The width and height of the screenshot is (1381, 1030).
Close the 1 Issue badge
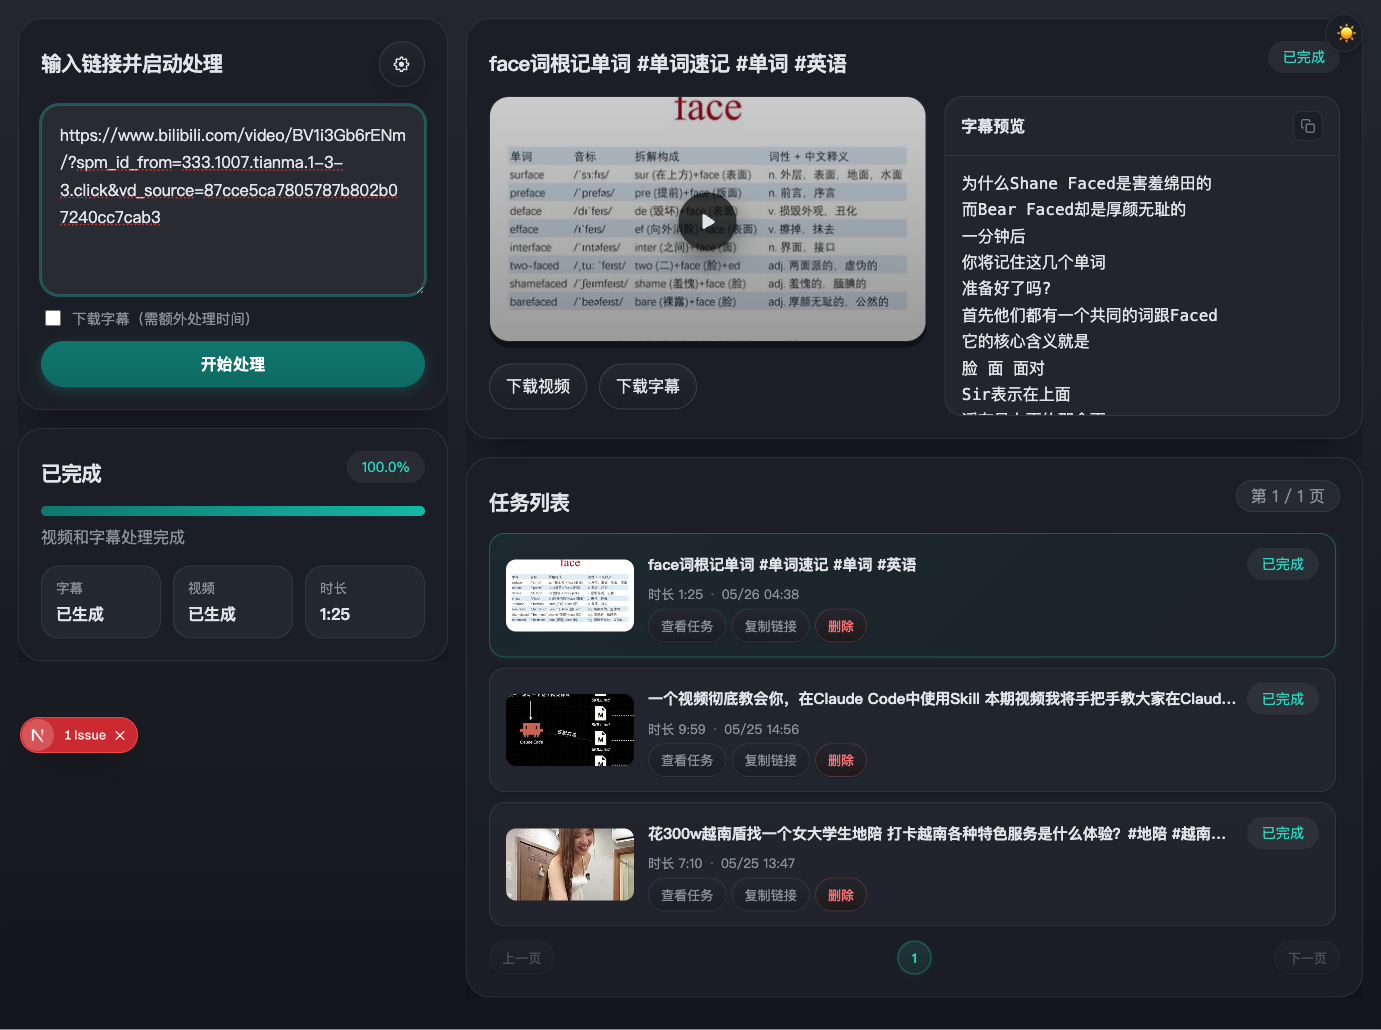pyautogui.click(x=120, y=736)
